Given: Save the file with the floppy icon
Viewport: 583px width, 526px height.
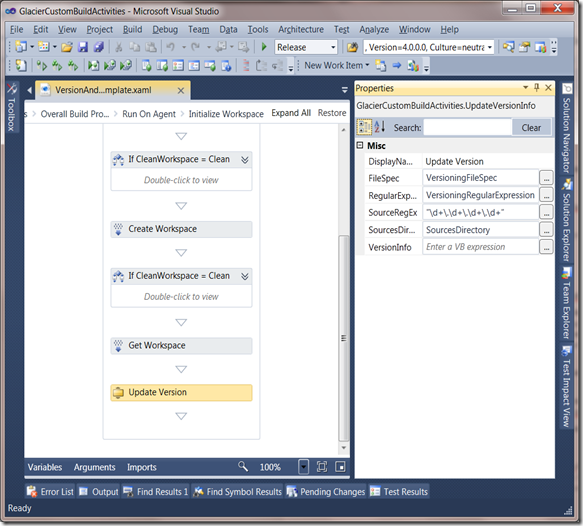Looking at the screenshot, I should pyautogui.click(x=83, y=47).
